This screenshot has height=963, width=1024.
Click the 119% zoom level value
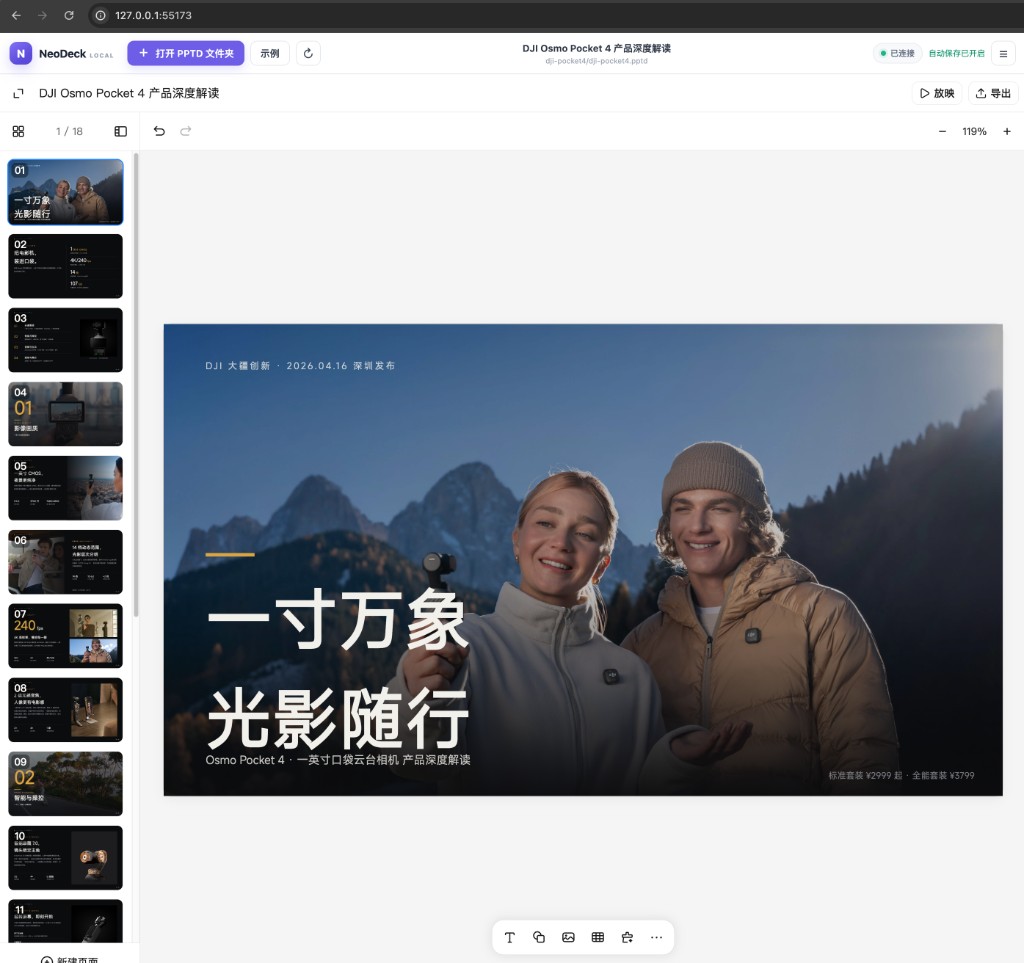[x=974, y=131]
